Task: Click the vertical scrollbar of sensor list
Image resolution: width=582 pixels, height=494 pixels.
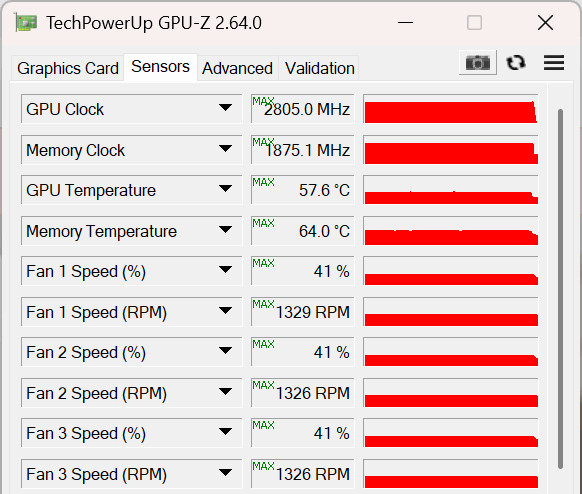Action: (x=560, y=289)
